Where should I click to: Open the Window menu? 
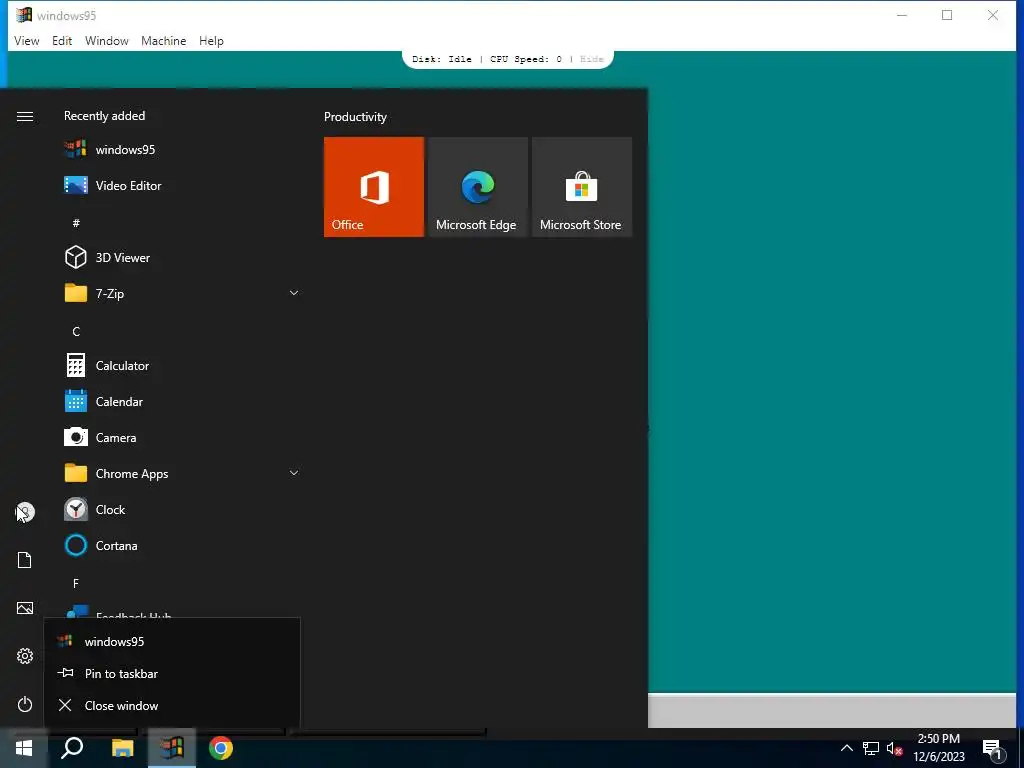(106, 40)
